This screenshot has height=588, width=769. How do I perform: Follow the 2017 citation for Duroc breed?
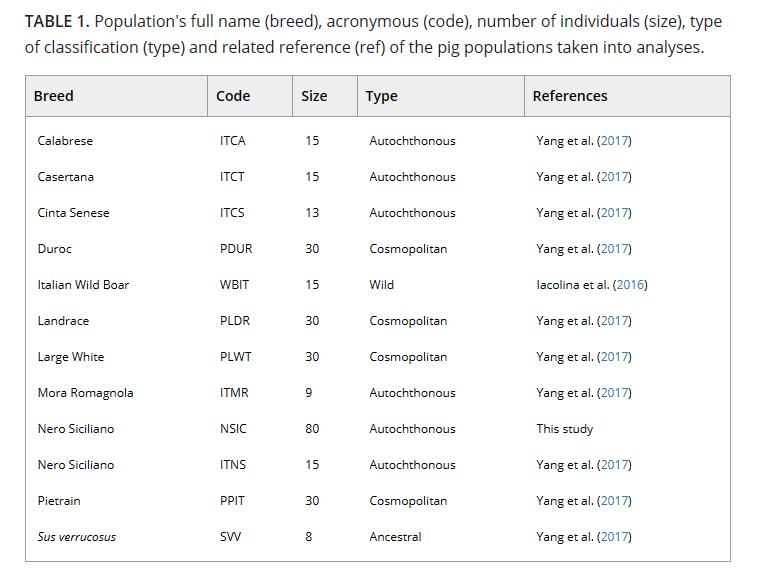click(614, 249)
